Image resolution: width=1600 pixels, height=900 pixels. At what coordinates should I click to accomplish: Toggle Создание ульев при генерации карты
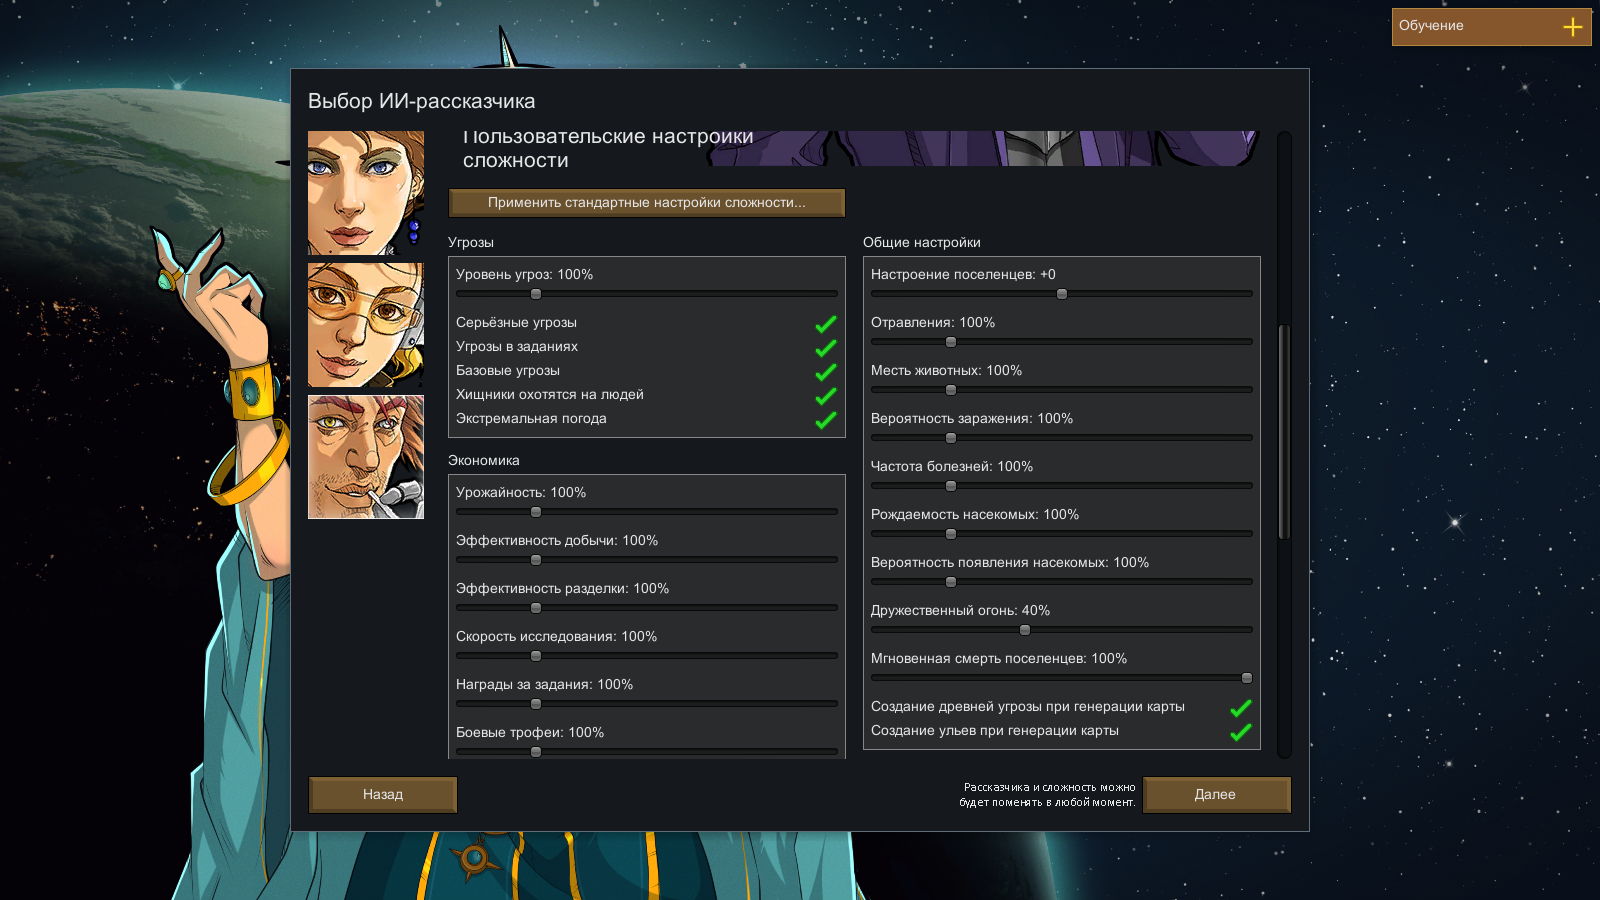click(x=1241, y=732)
